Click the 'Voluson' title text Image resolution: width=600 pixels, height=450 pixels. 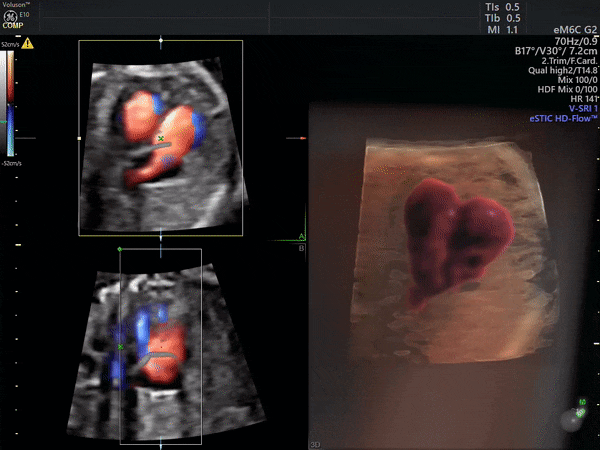point(16,5)
